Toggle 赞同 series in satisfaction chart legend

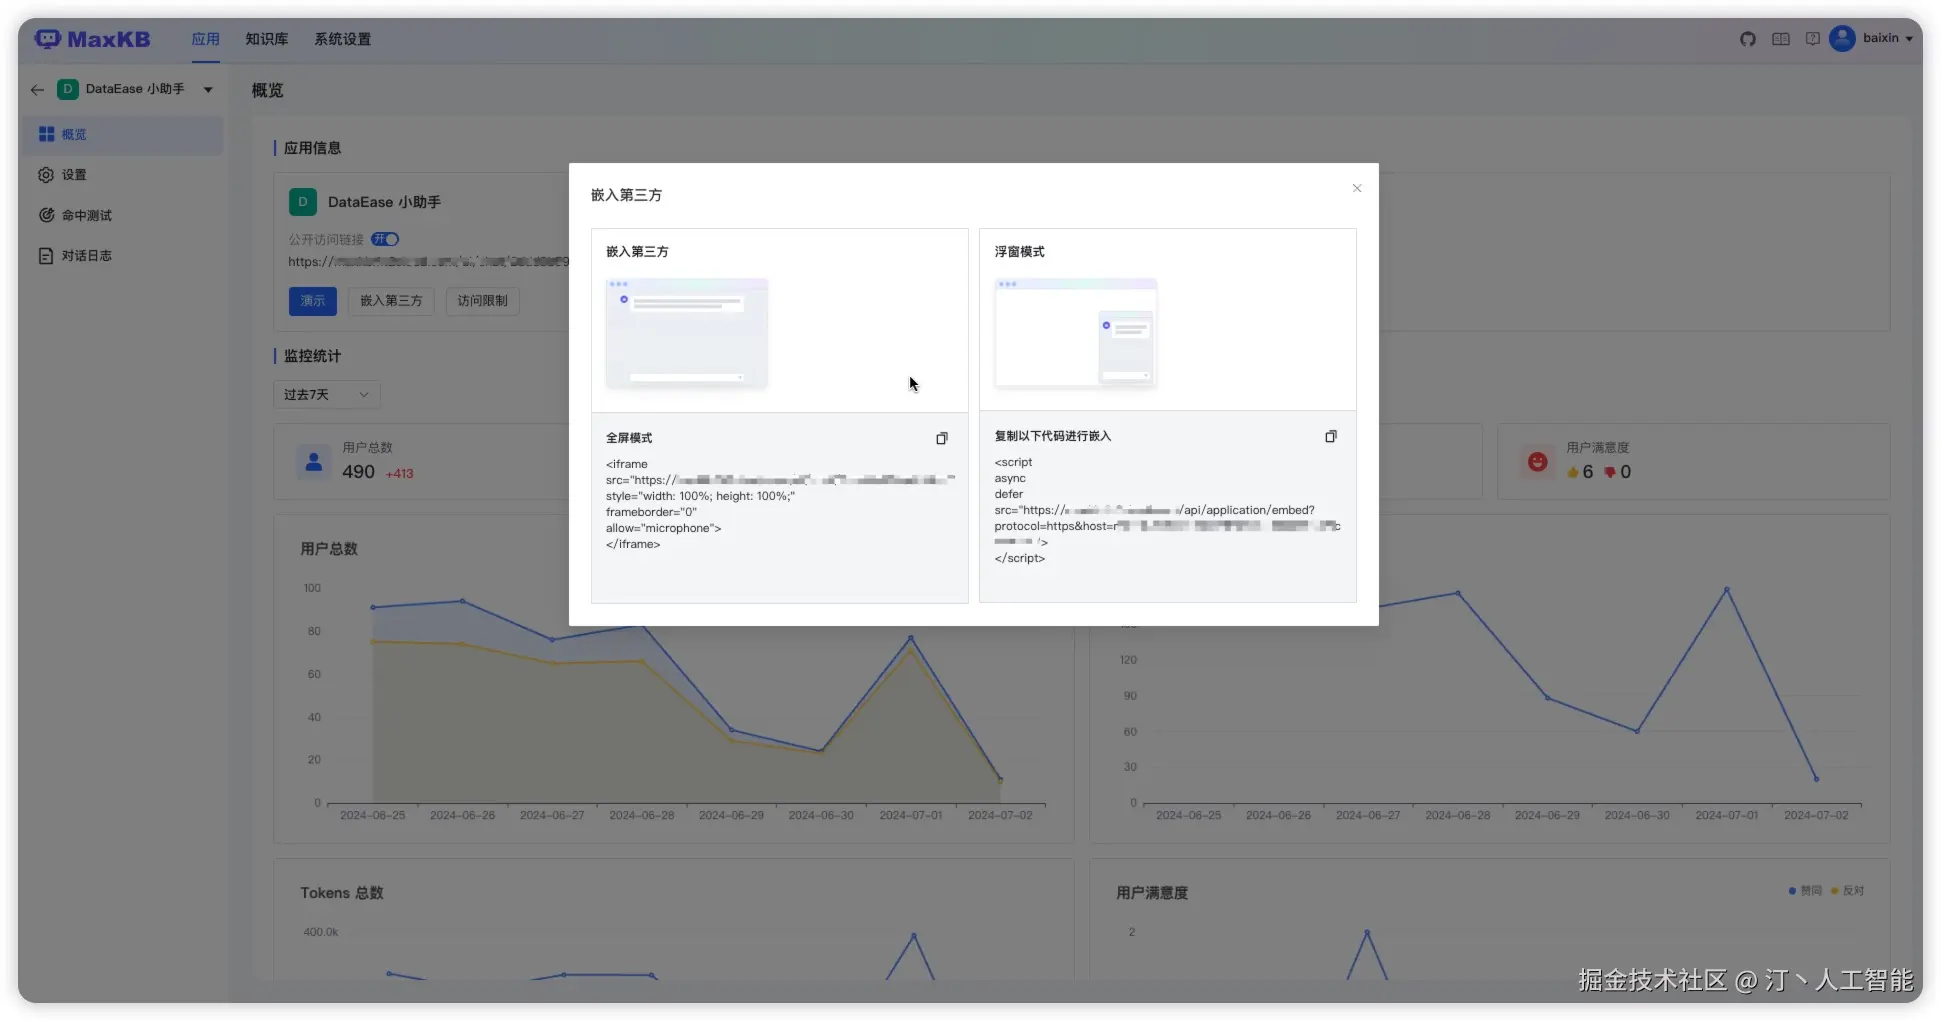1805,891
